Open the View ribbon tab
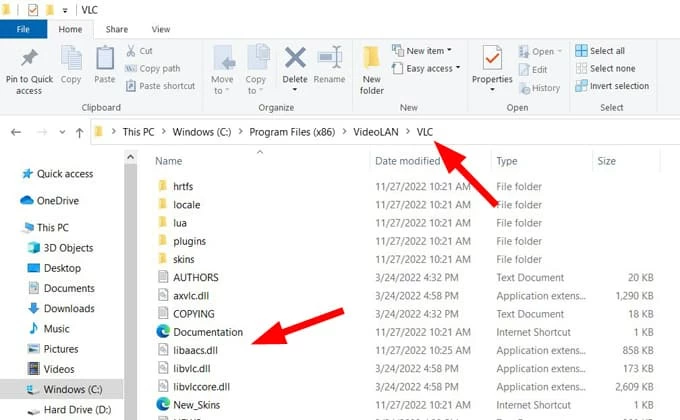680x420 pixels. (x=160, y=30)
